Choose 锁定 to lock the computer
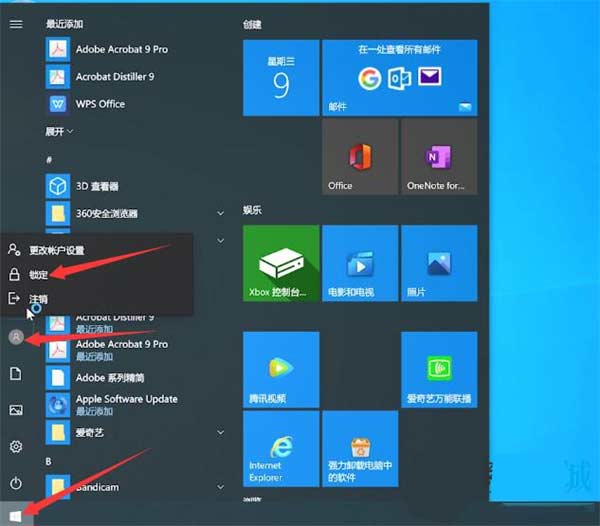The image size is (600, 526). tap(96, 274)
